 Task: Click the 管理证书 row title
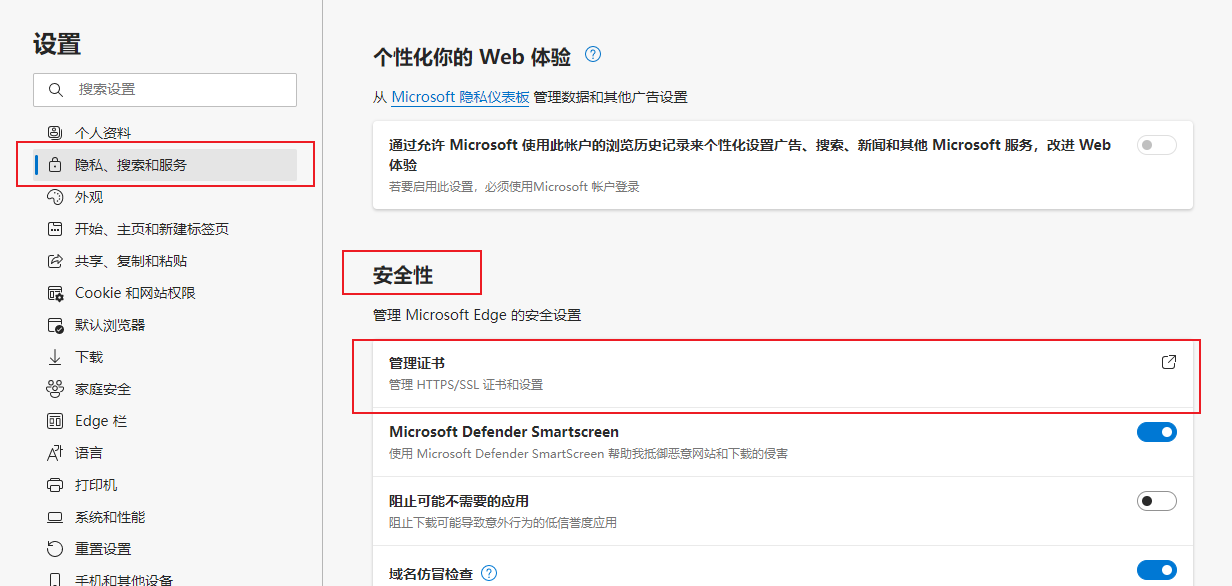pos(417,363)
